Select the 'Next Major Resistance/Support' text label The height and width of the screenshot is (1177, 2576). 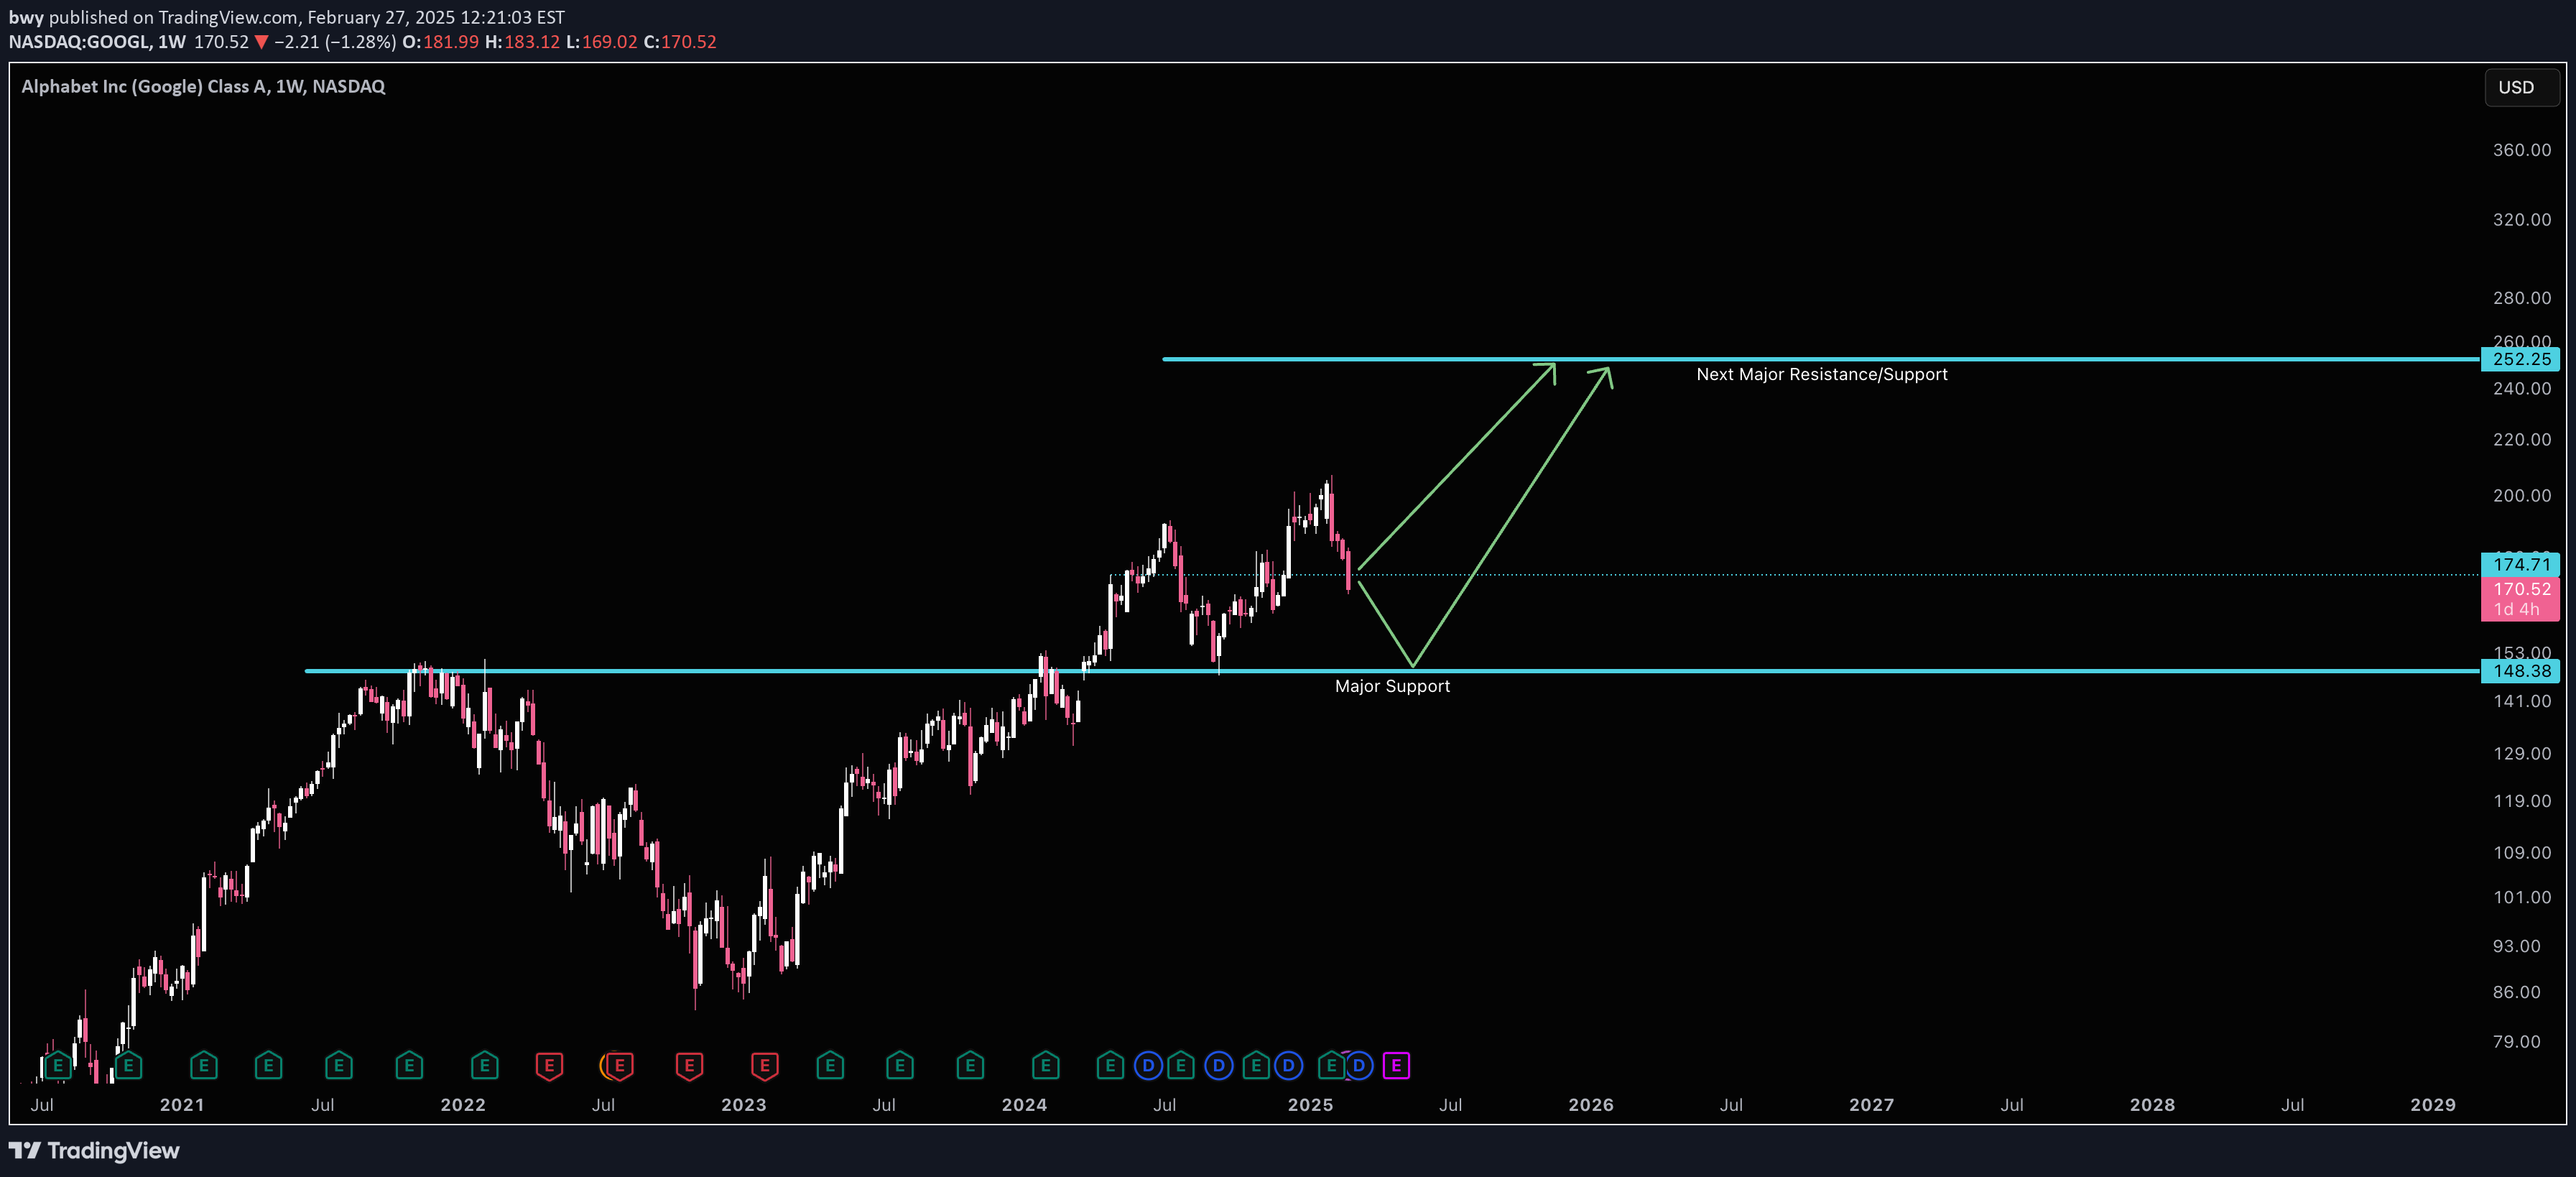1821,374
